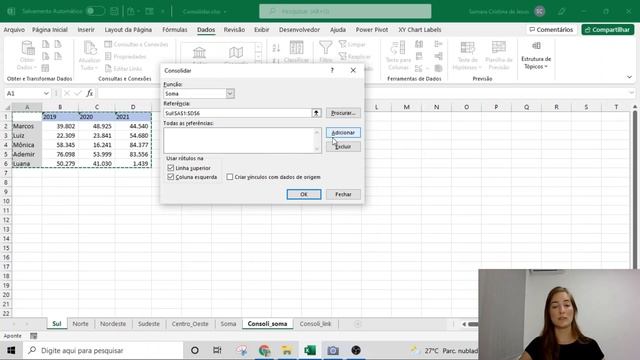This screenshot has height=360, width=640.
Task: Click the Windows Start button
Action: 11,350
